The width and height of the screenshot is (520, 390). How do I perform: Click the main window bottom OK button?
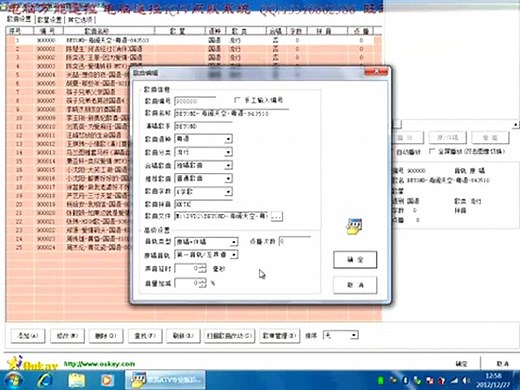pos(461,364)
